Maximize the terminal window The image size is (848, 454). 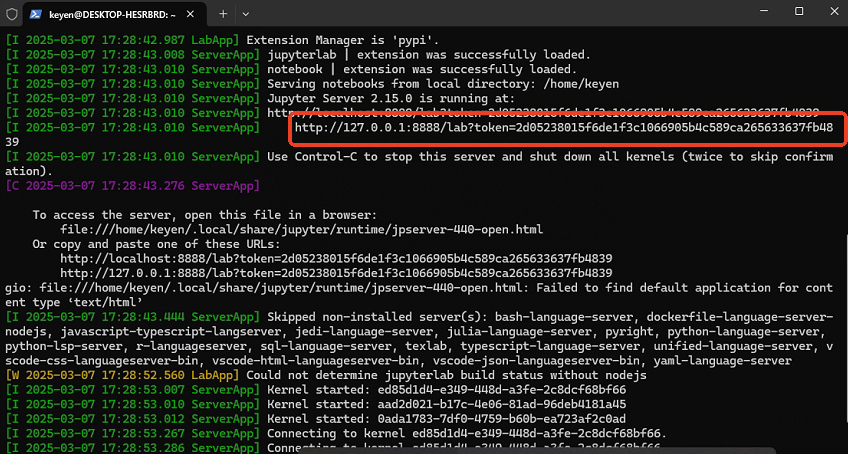pyautogui.click(x=799, y=11)
